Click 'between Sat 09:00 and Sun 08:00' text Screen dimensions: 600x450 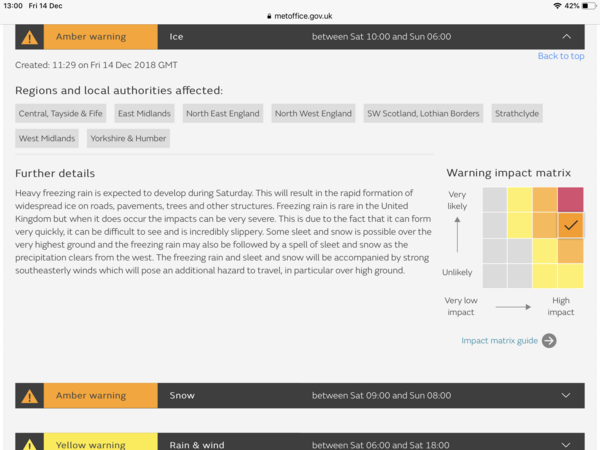tap(381, 395)
